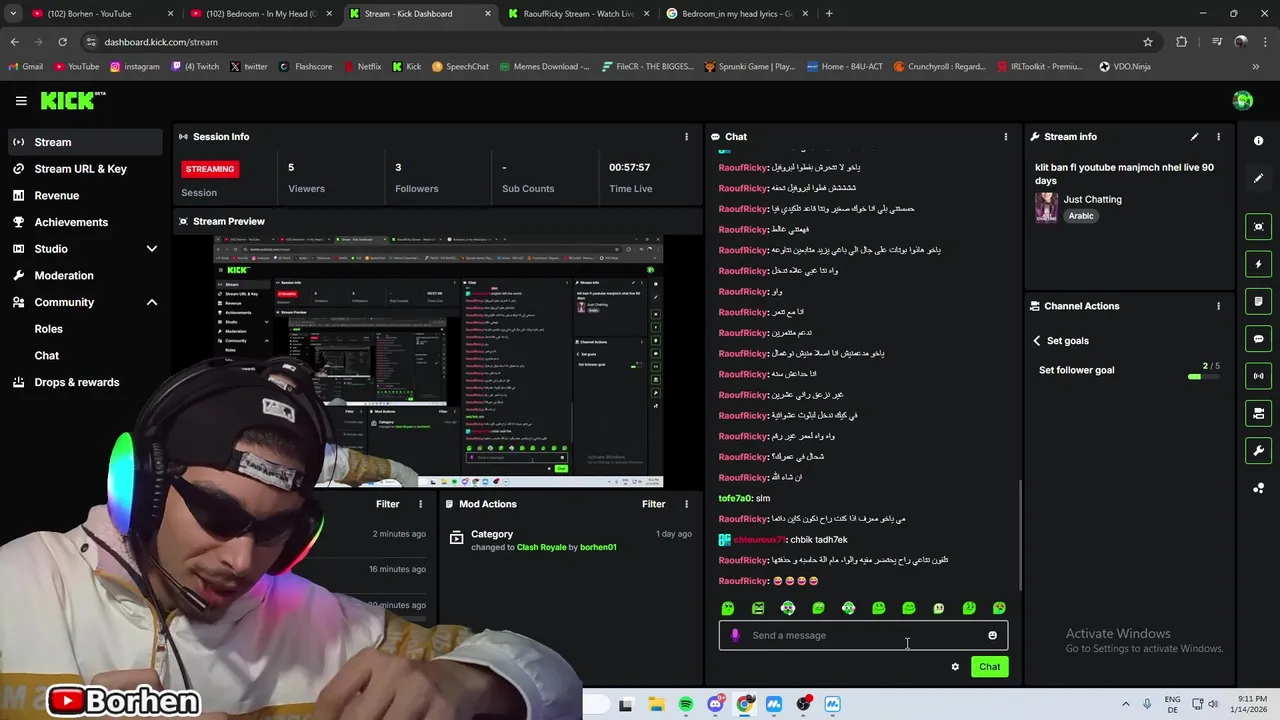Toggle the document widget in right rail
The width and height of the screenshot is (1280, 720).
1258,301
